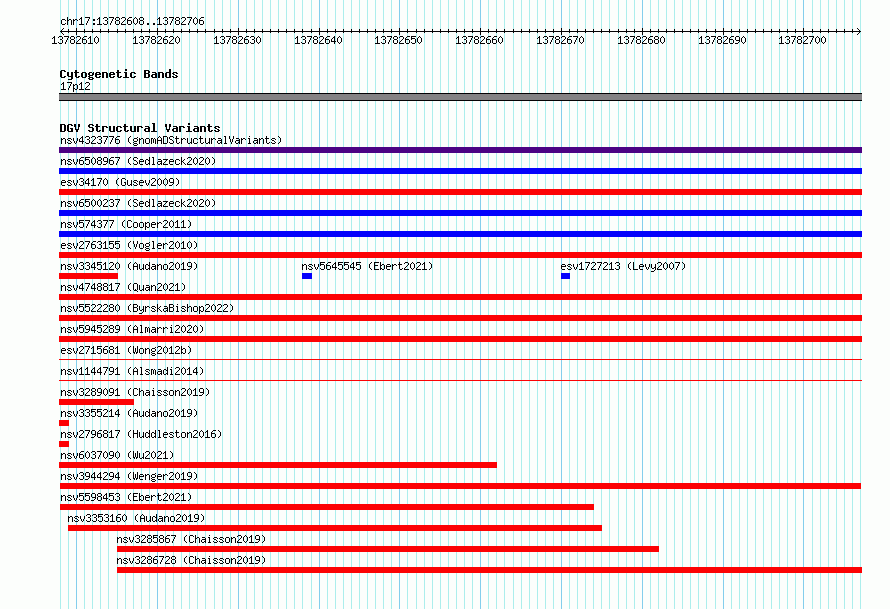Open nsv3286728 (Chaisson2019) variant label
The width and height of the screenshot is (890, 609).
coord(191,560)
